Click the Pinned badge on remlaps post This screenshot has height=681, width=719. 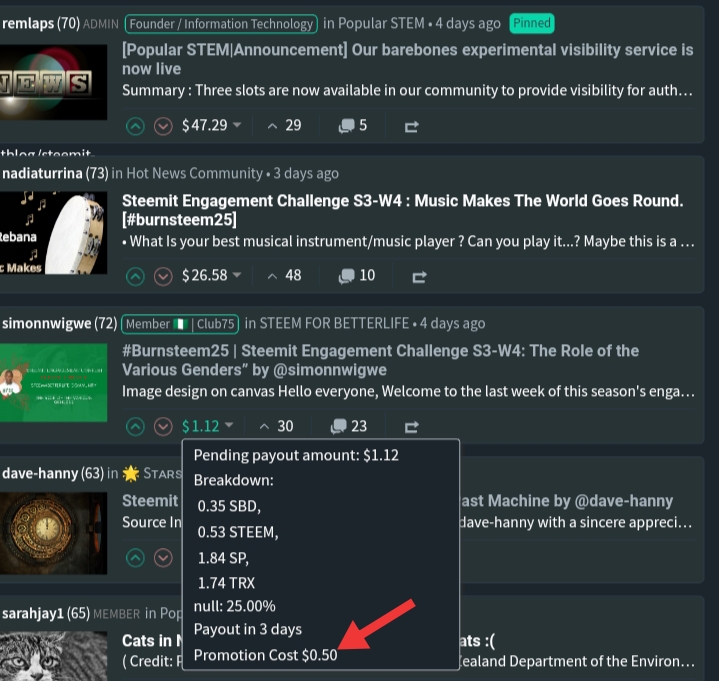[532, 23]
